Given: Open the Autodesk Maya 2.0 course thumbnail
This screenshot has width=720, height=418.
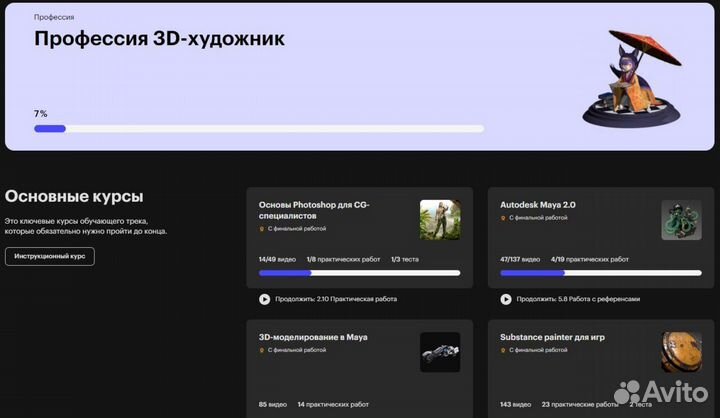Looking at the screenshot, I should [x=681, y=220].
